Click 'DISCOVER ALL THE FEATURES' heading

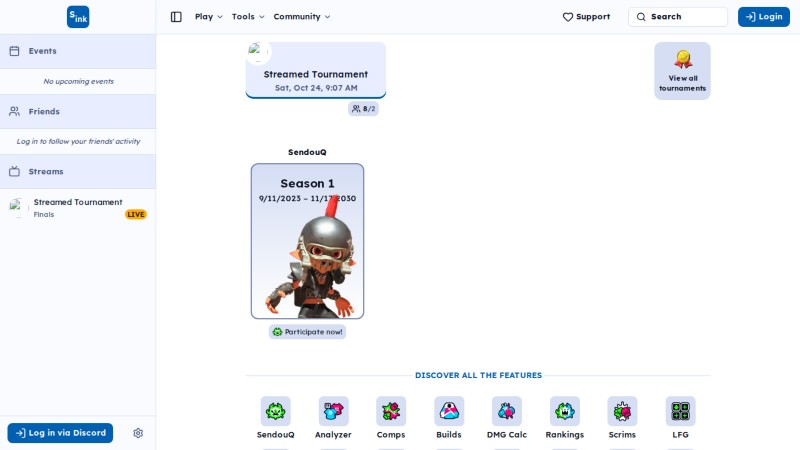tap(479, 375)
